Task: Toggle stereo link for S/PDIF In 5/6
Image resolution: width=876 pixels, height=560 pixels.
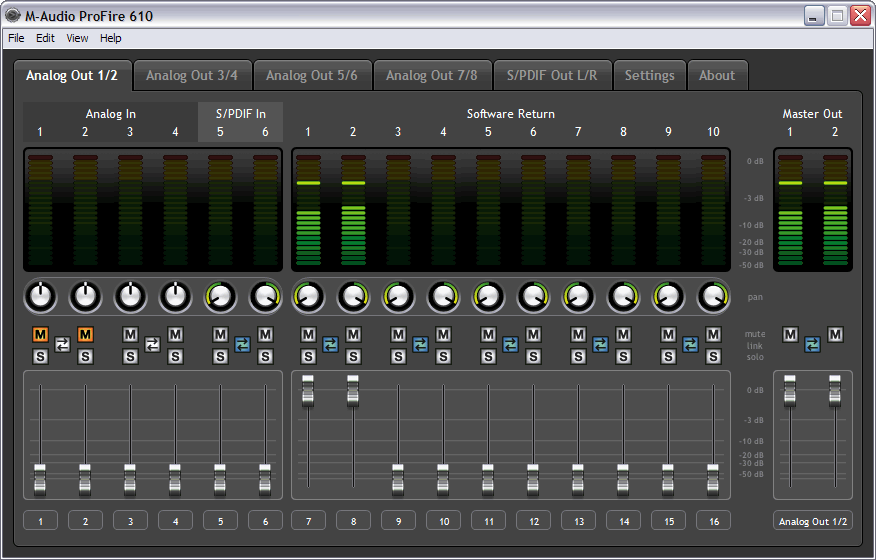Action: point(242,345)
